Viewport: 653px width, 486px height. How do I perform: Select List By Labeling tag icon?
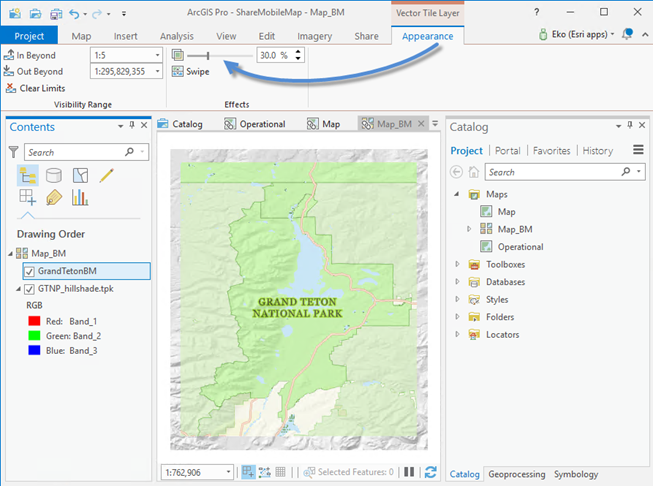tap(54, 197)
